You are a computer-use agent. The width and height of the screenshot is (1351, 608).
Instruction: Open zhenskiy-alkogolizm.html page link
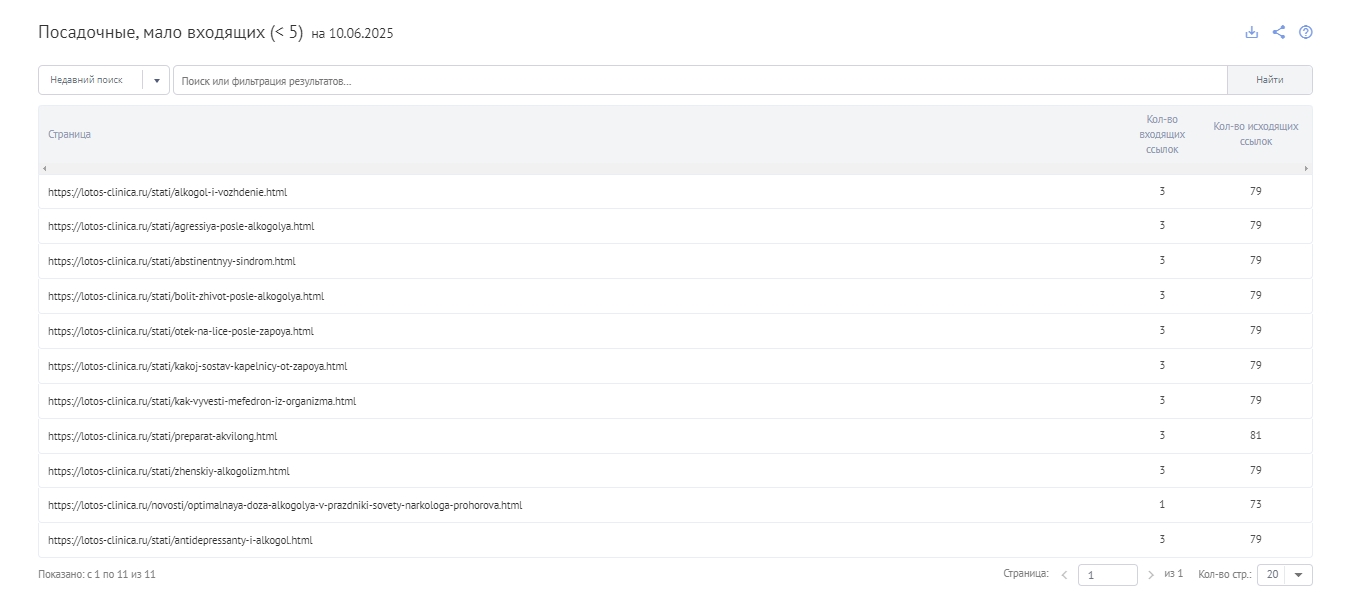pyautogui.click(x=169, y=471)
